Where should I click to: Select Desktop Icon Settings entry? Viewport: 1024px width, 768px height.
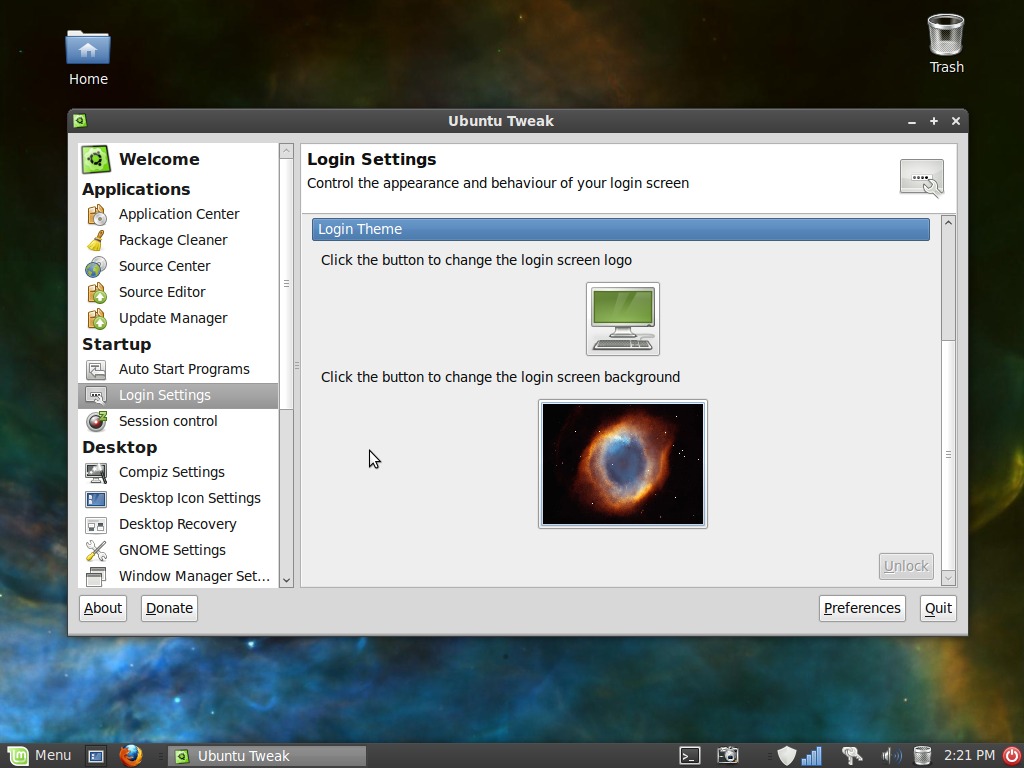[178, 499]
